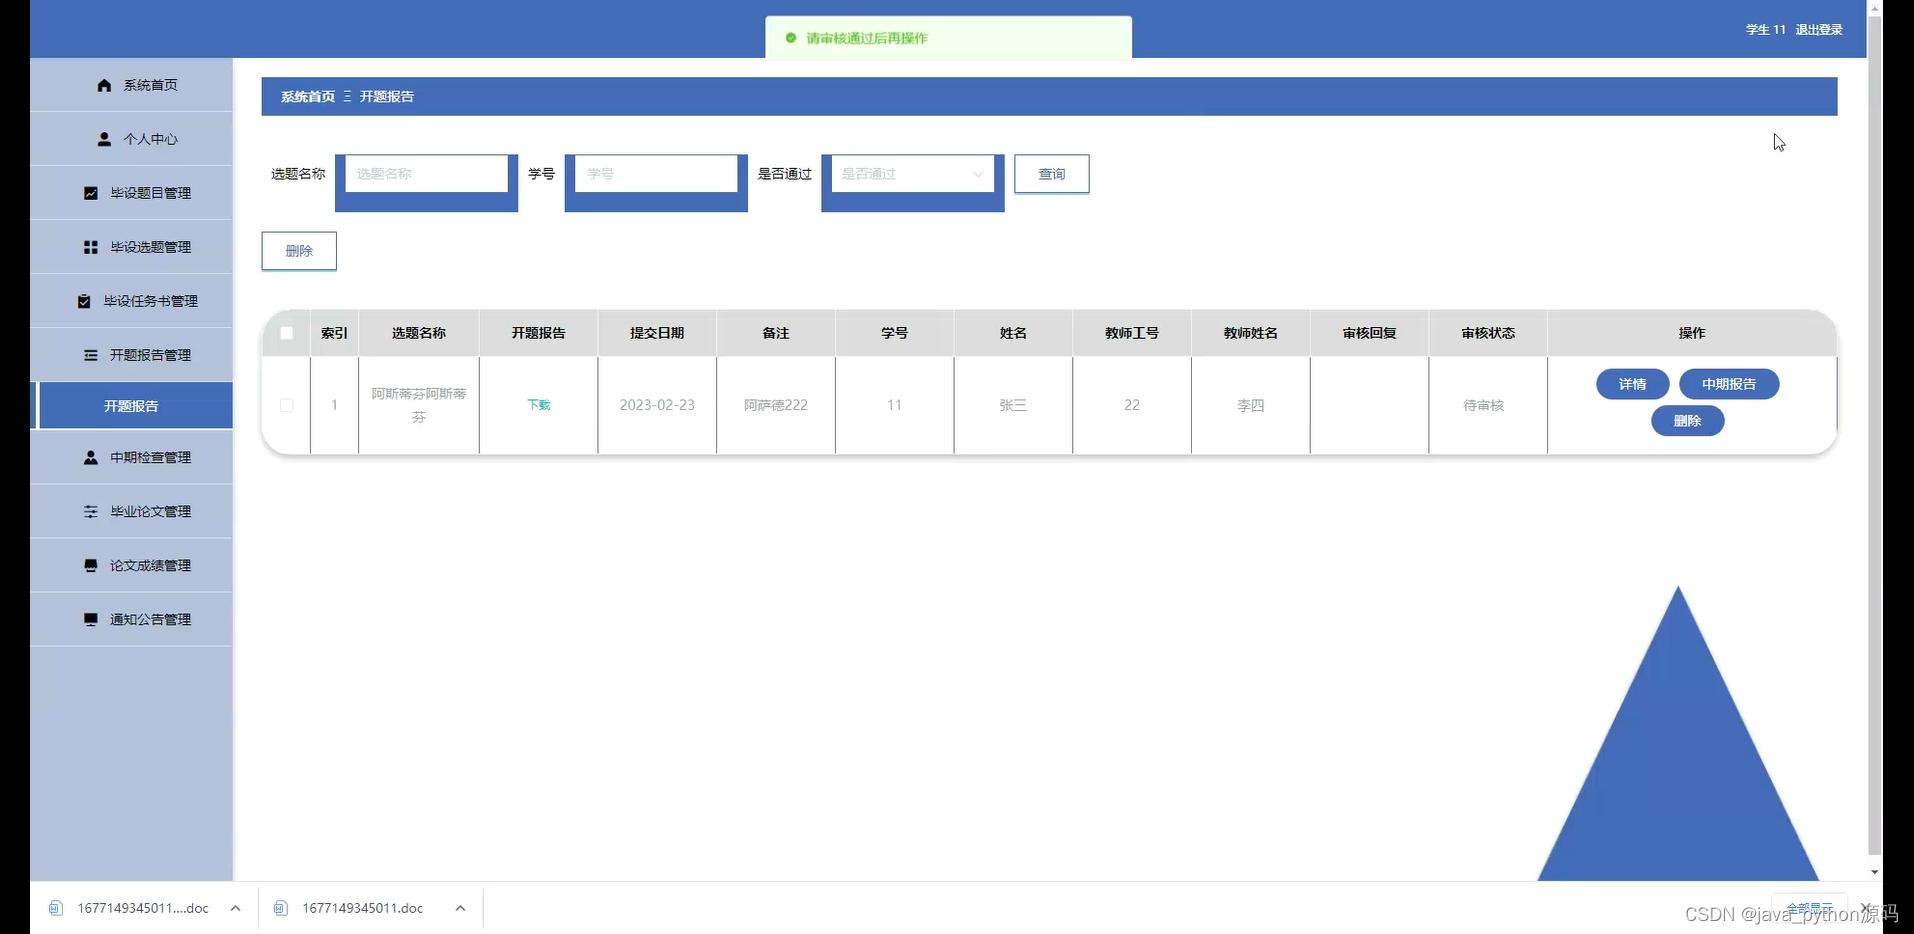Click 学生 11 user label in header
This screenshot has height=934, width=1914.
(x=1765, y=30)
